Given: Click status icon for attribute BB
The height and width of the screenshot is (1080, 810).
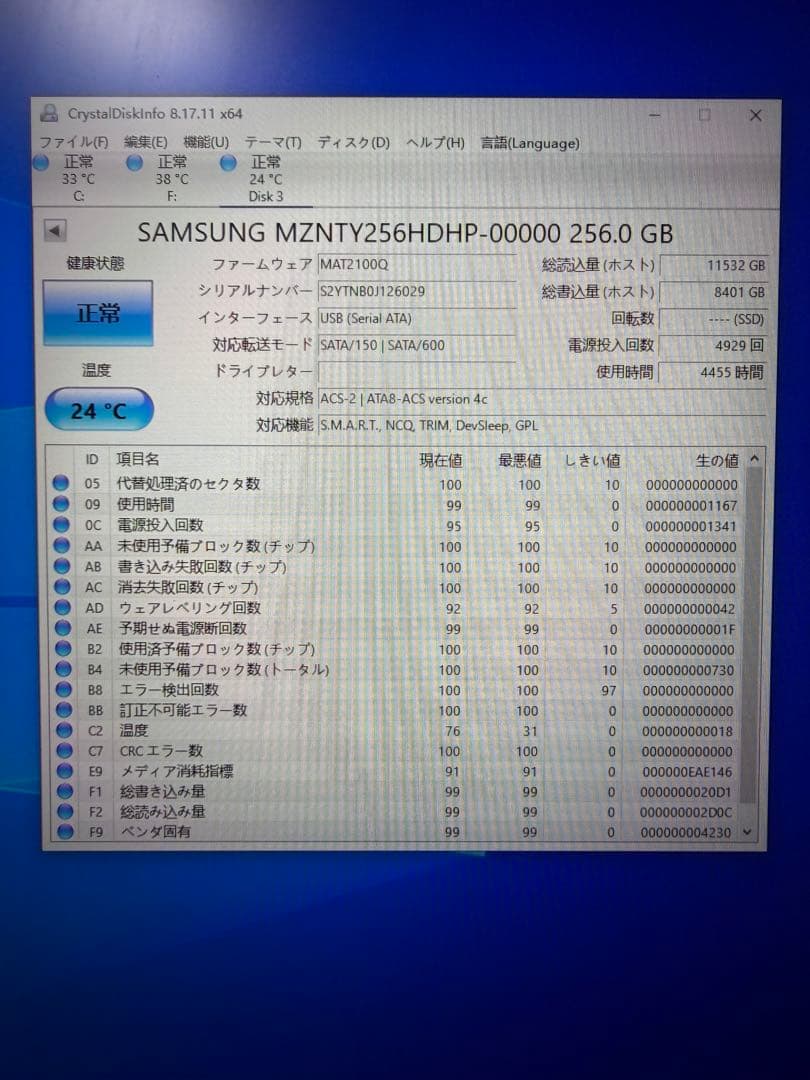Looking at the screenshot, I should [x=64, y=709].
